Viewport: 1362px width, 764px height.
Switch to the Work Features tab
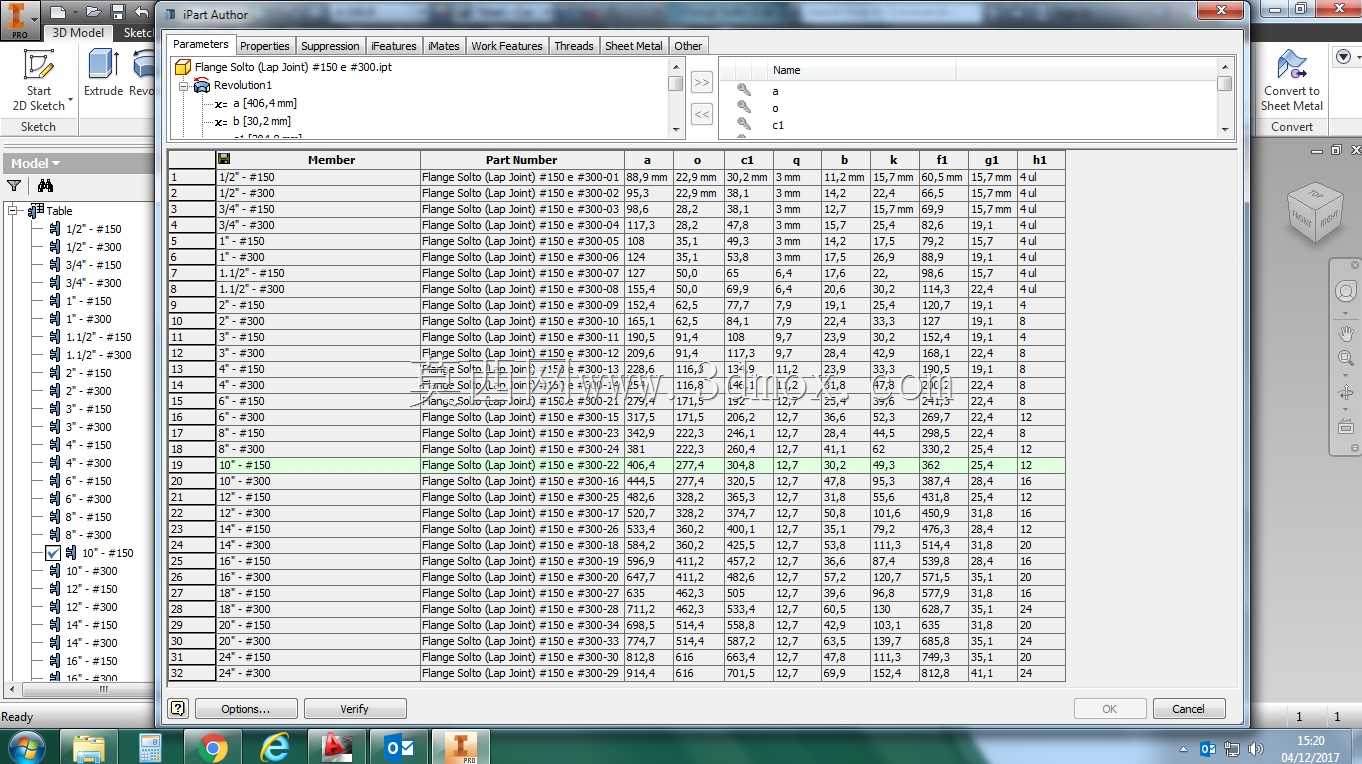[x=507, y=46]
